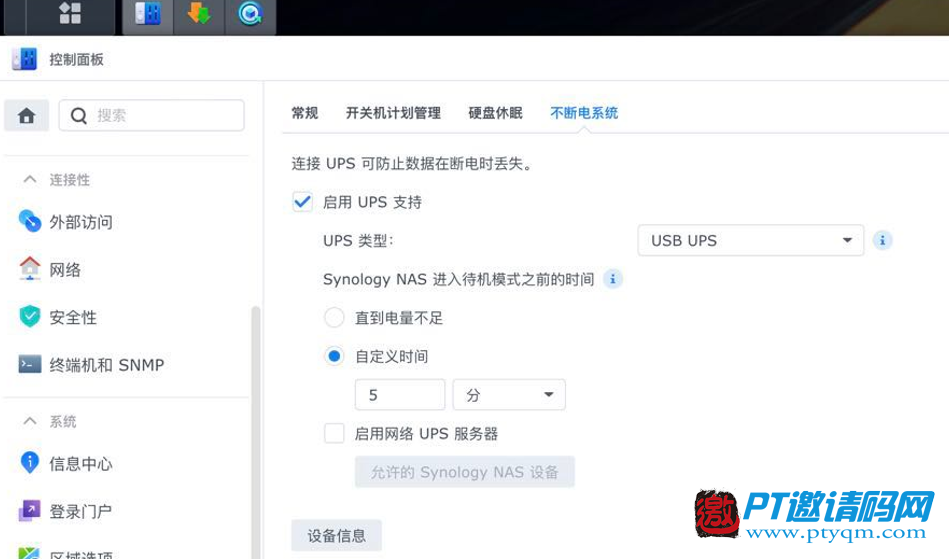Image resolution: width=949 pixels, height=559 pixels.
Task: Open 终端机和 SNMP sidebar entry label
Action: click(107, 365)
